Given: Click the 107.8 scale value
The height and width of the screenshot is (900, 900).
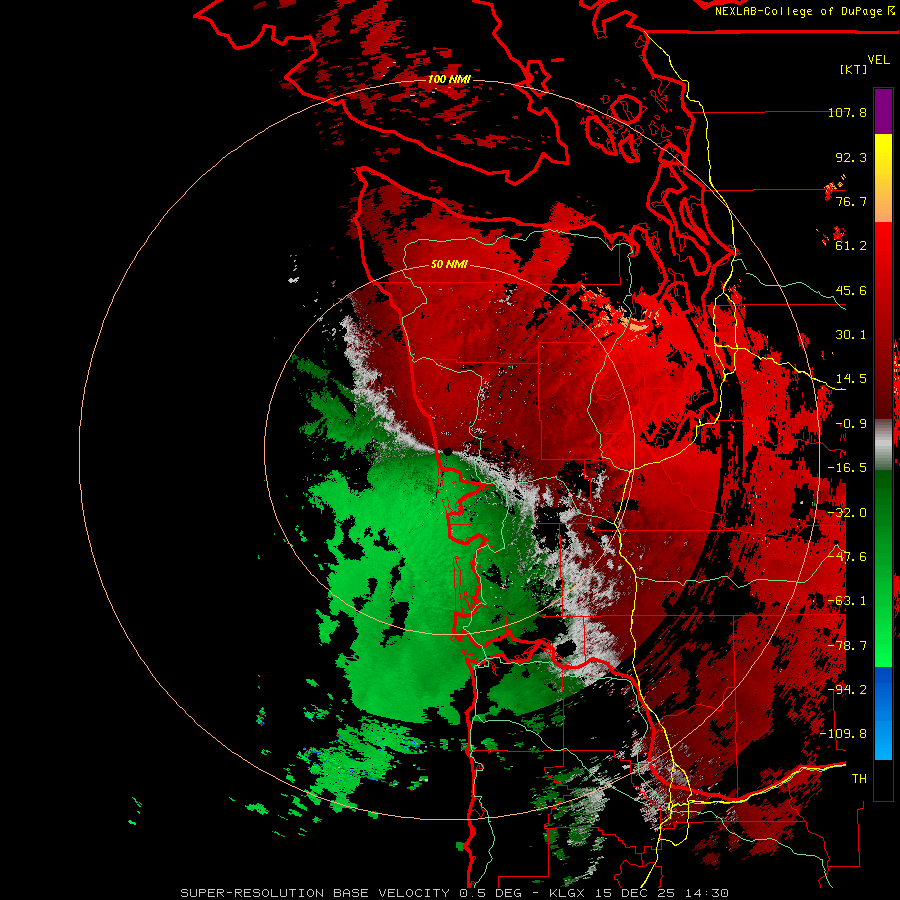Looking at the screenshot, I should [847, 113].
